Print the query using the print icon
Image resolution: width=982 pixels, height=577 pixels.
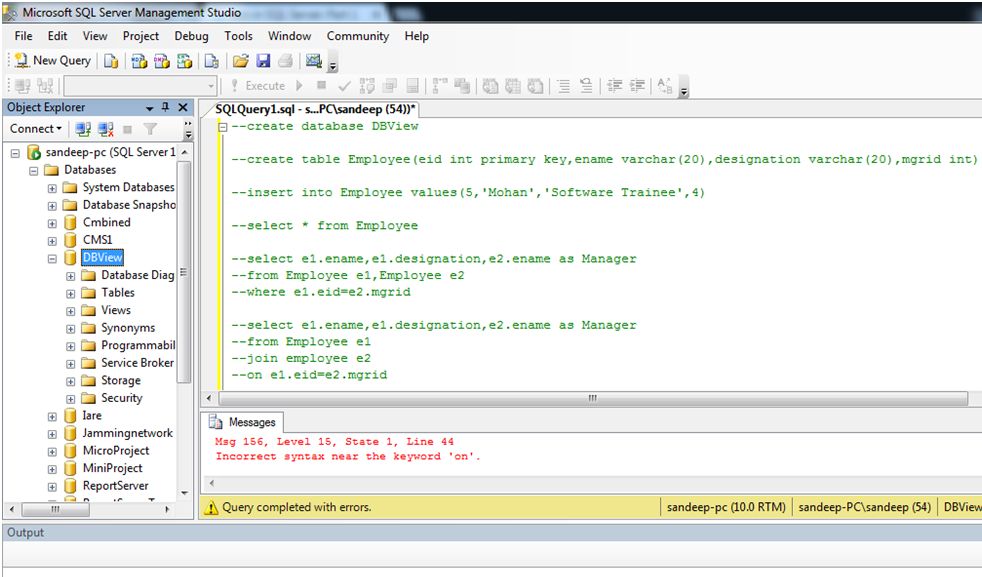click(286, 61)
